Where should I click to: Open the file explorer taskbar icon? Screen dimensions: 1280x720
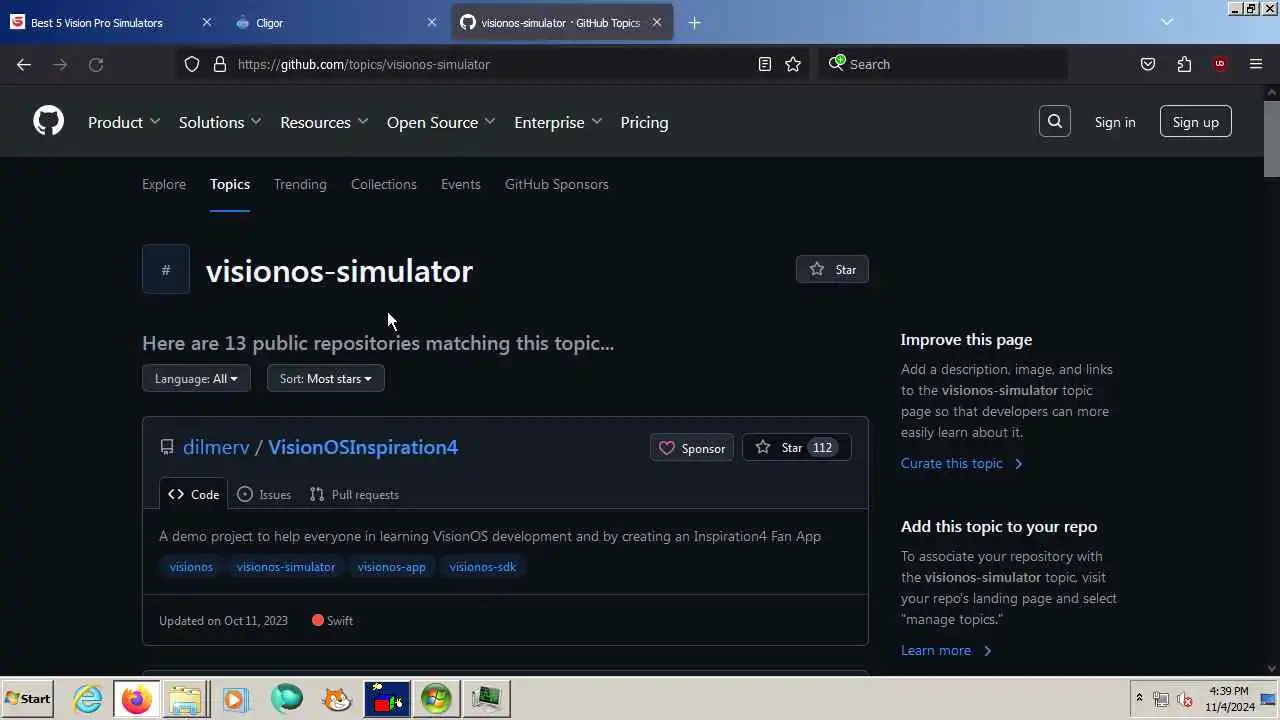click(x=185, y=699)
